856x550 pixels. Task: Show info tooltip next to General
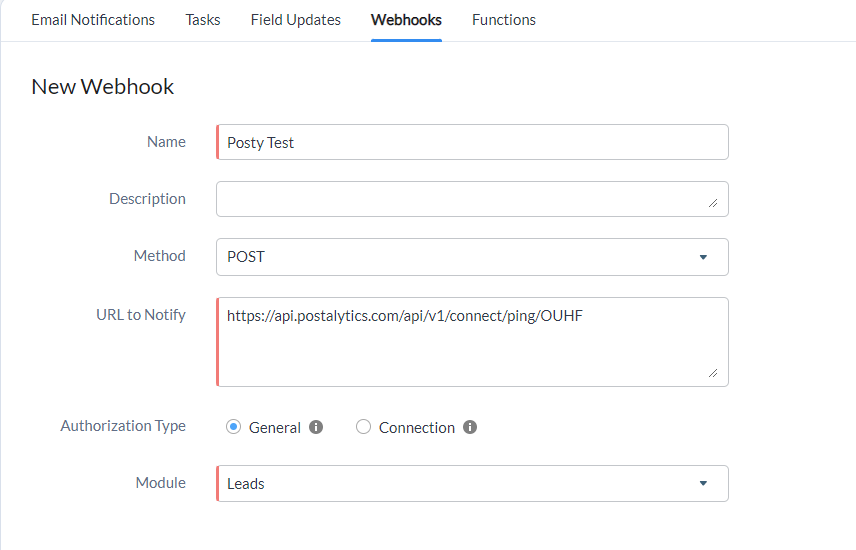[x=316, y=427]
